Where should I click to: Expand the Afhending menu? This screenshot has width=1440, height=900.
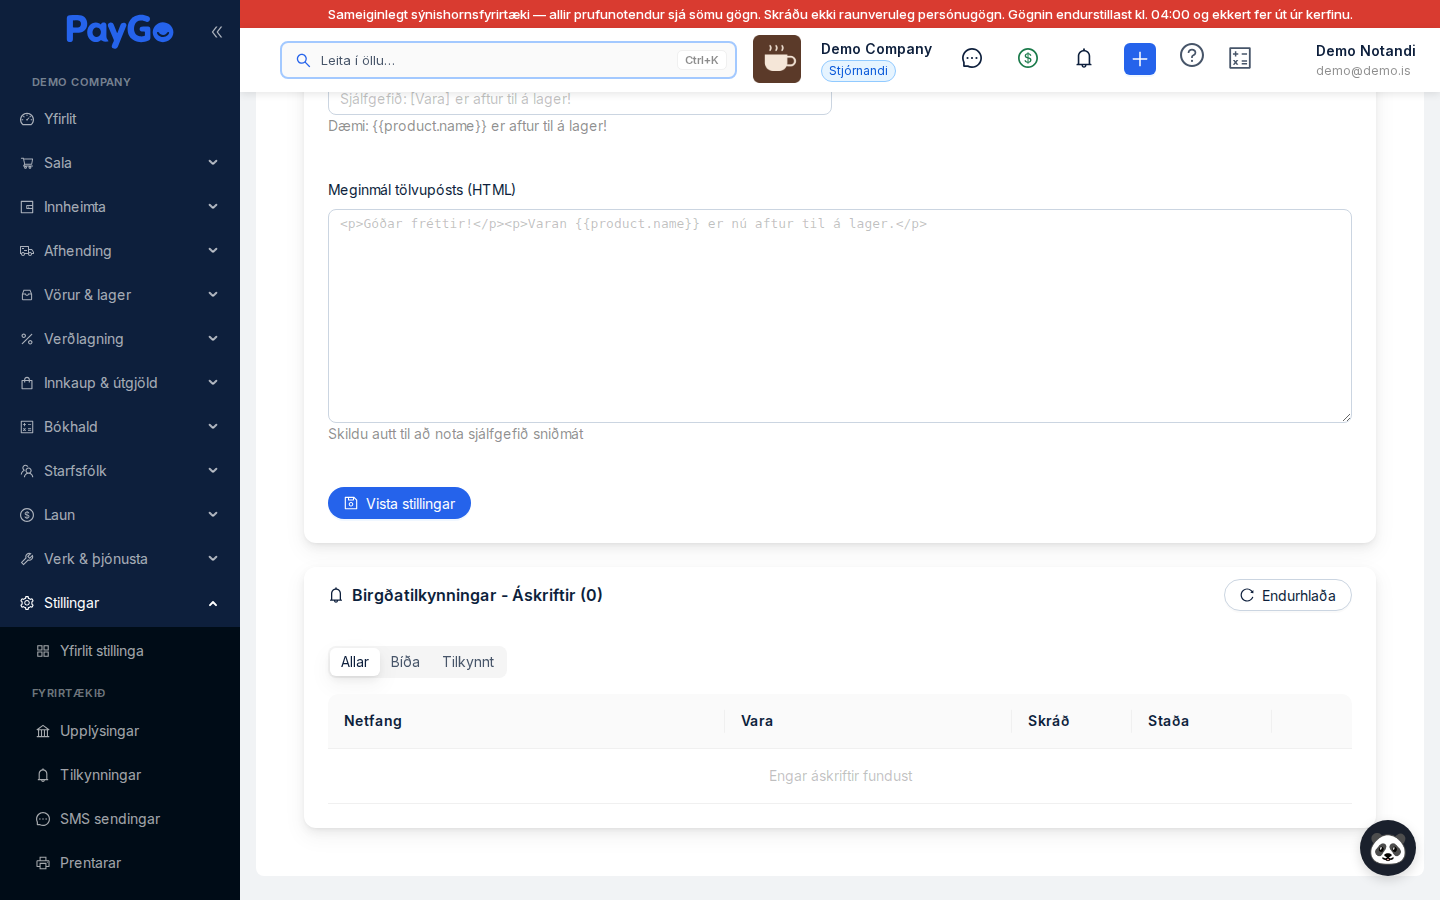[120, 251]
